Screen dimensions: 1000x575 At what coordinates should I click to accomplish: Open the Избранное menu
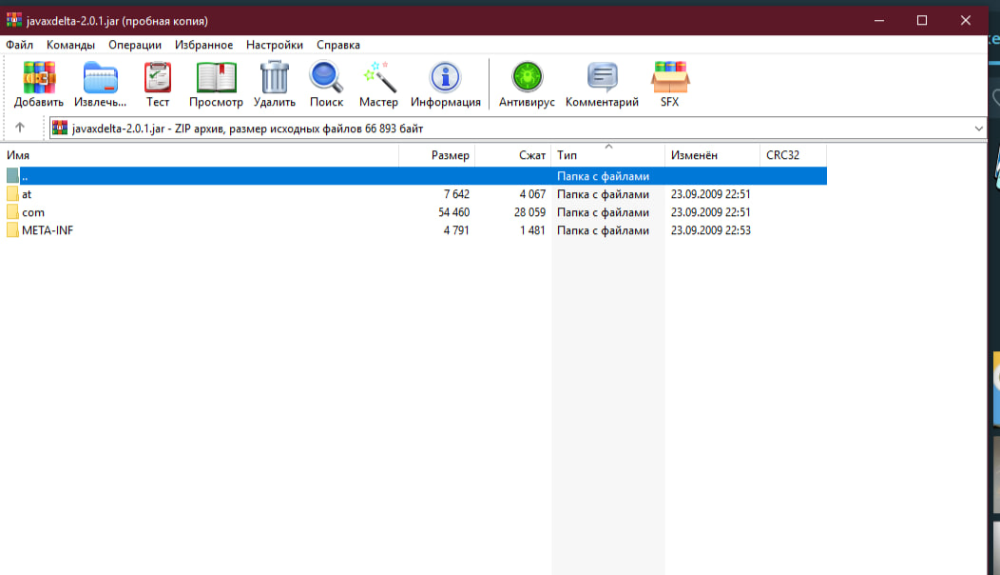click(x=204, y=45)
